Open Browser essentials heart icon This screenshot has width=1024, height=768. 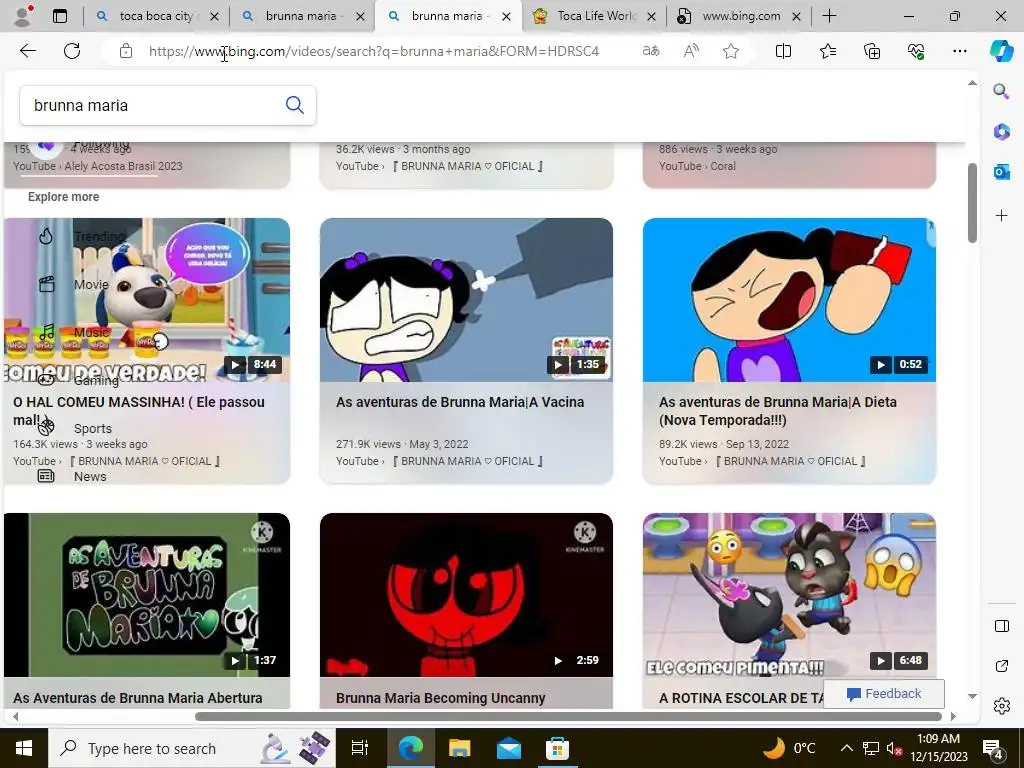[x=916, y=51]
